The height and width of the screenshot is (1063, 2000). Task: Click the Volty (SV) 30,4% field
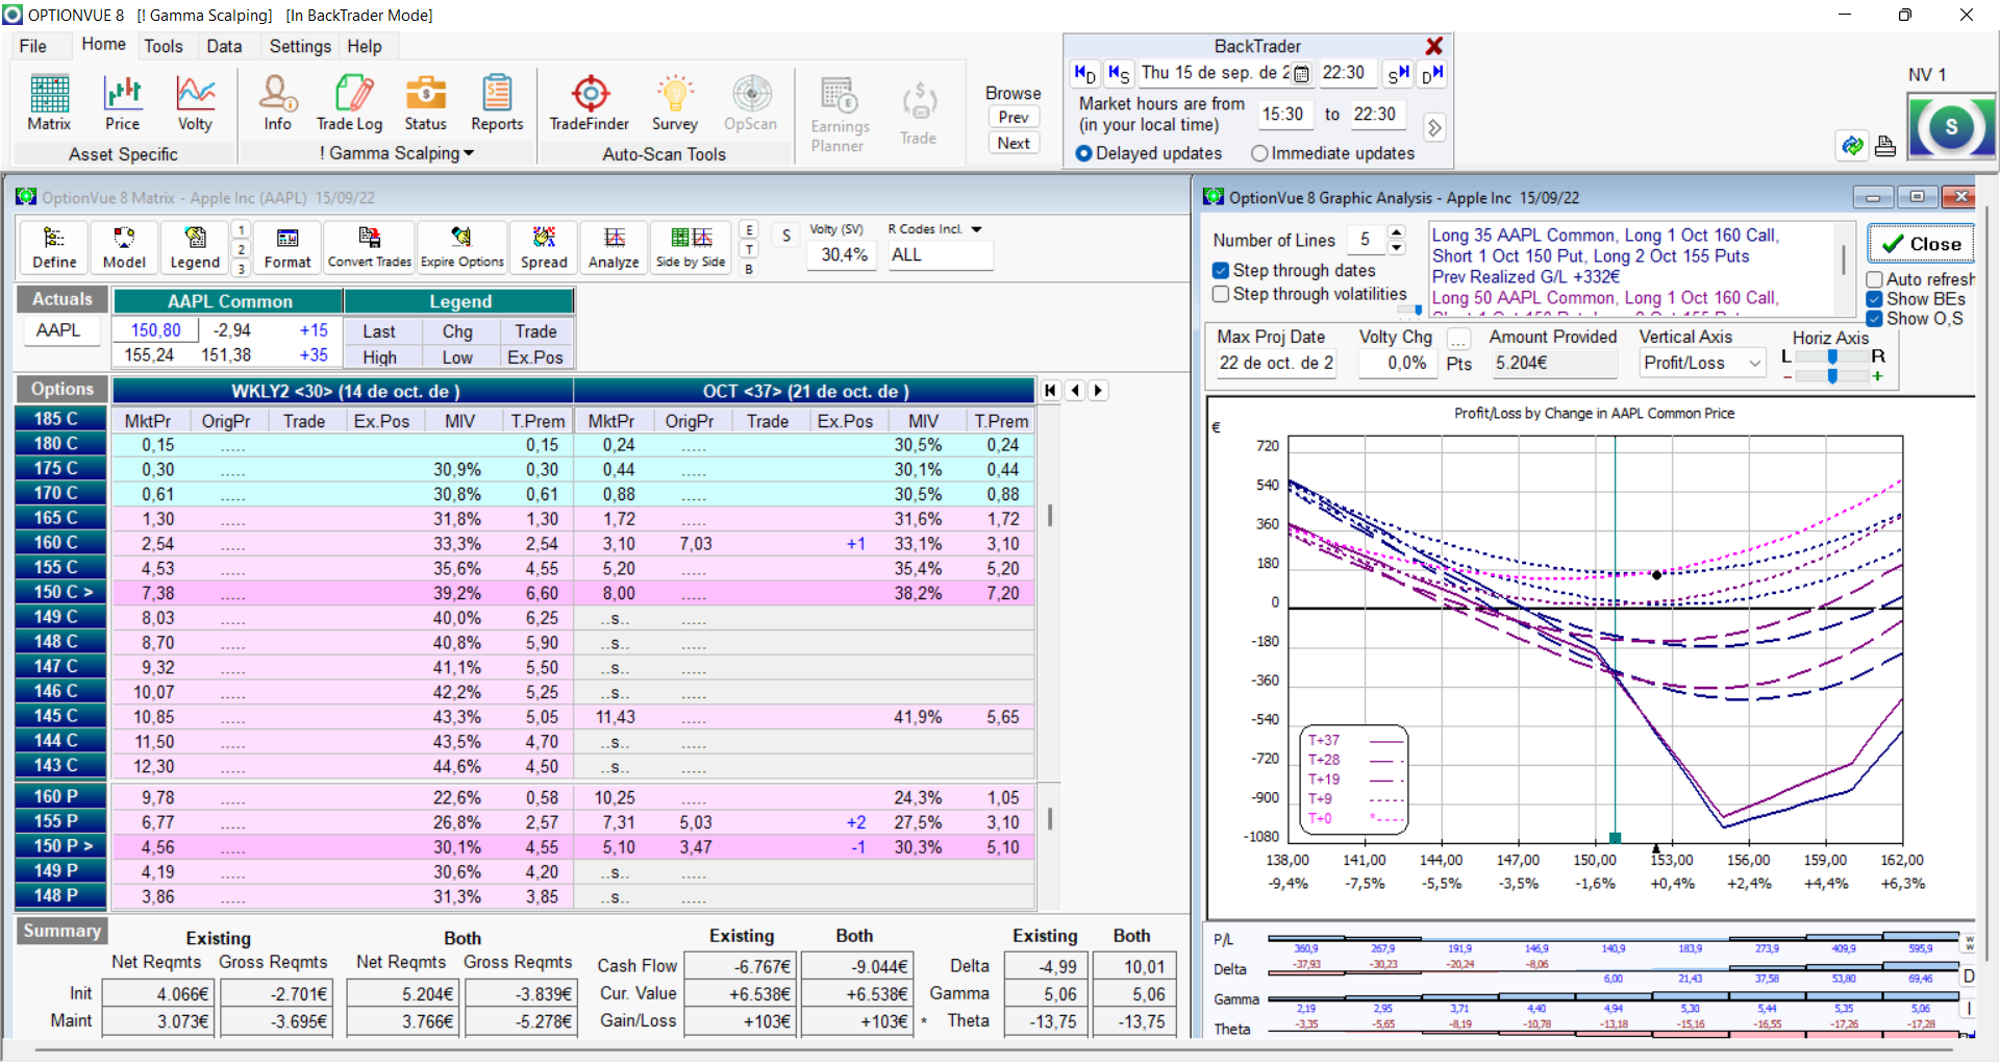click(x=844, y=255)
